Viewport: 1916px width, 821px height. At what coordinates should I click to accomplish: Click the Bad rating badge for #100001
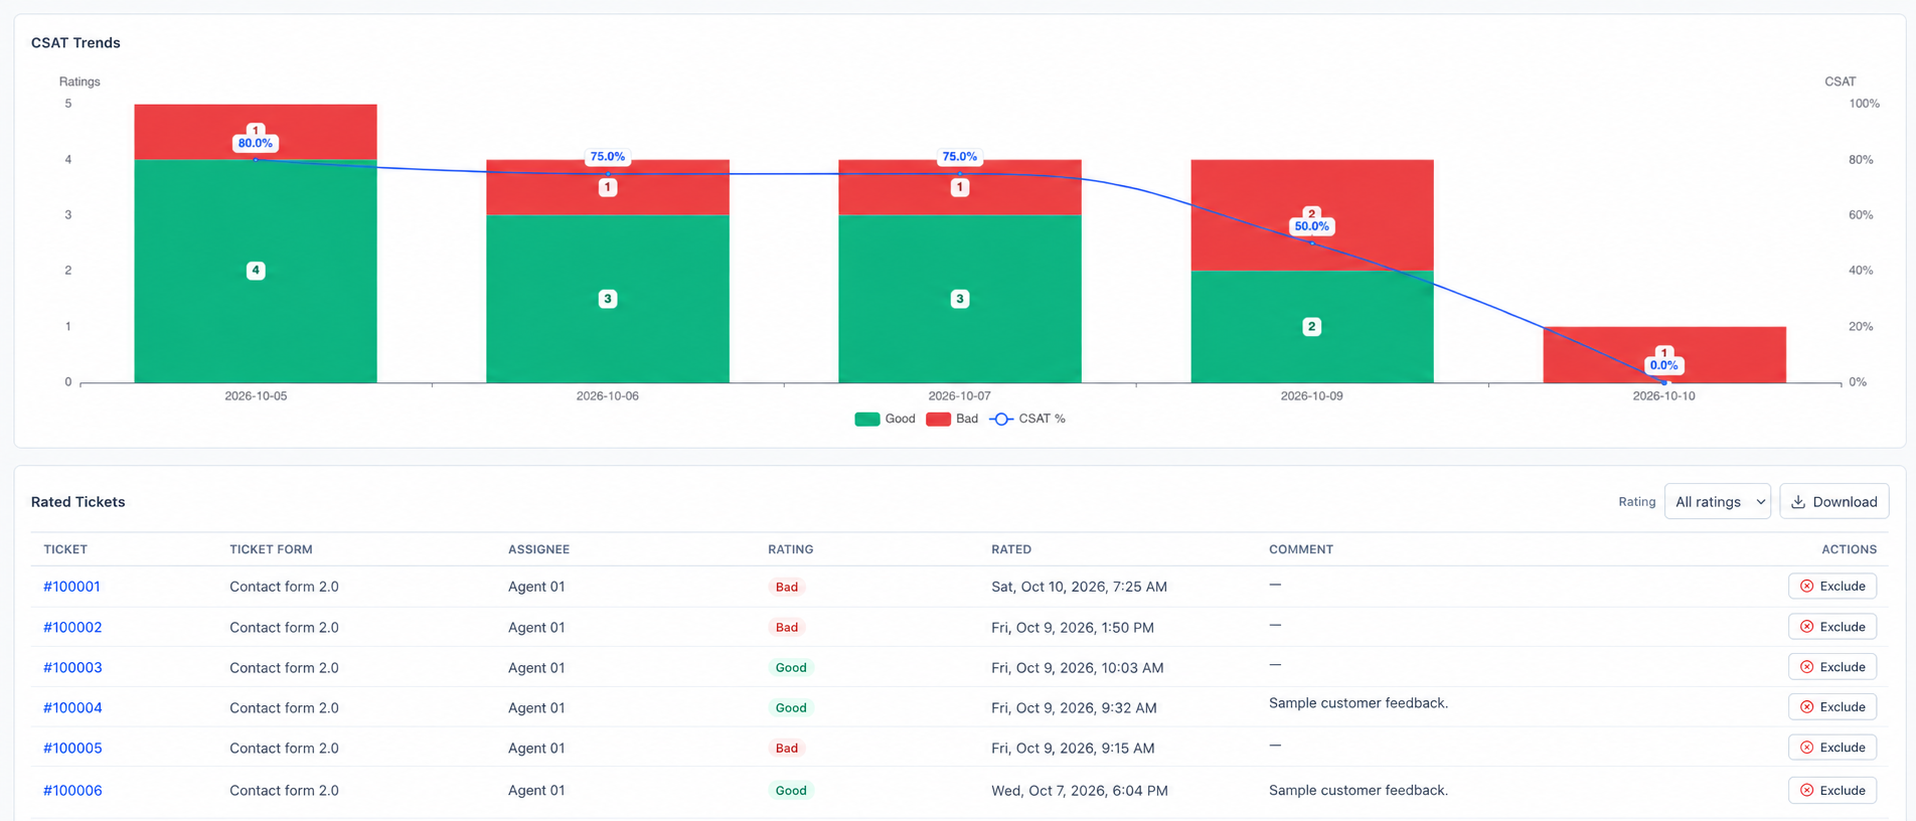pyautogui.click(x=787, y=587)
